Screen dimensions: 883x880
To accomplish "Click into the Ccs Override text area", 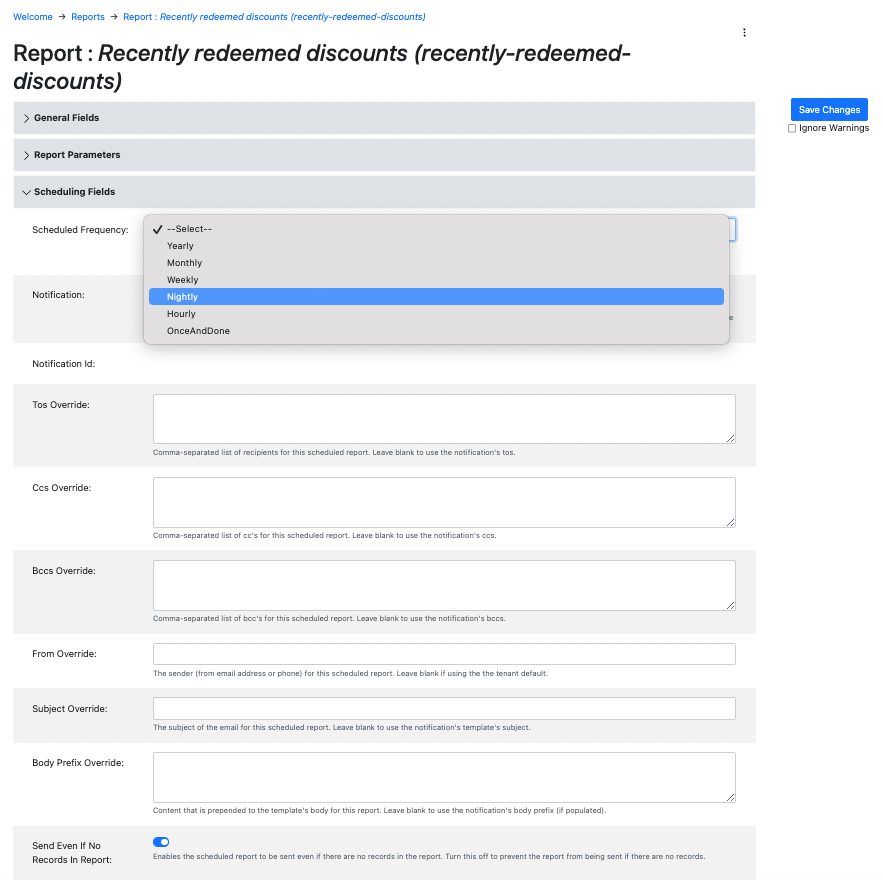I will click(x=444, y=502).
